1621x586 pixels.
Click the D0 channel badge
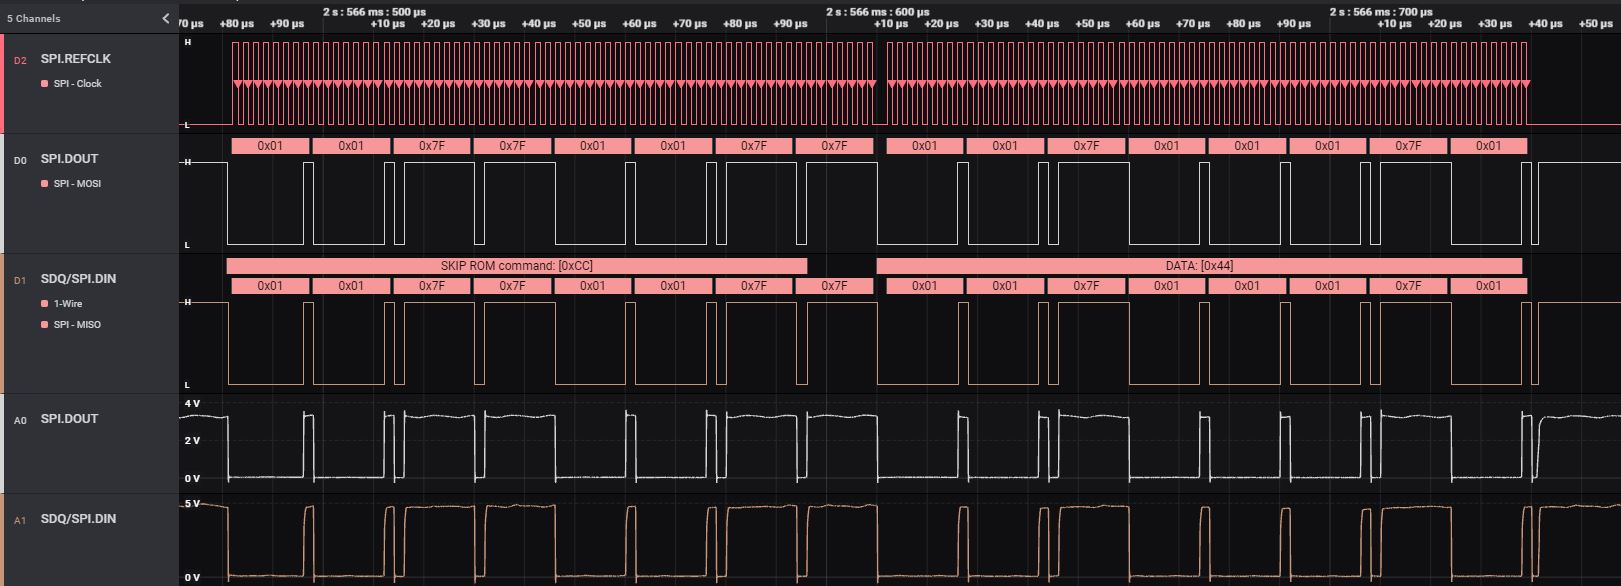pos(20,161)
